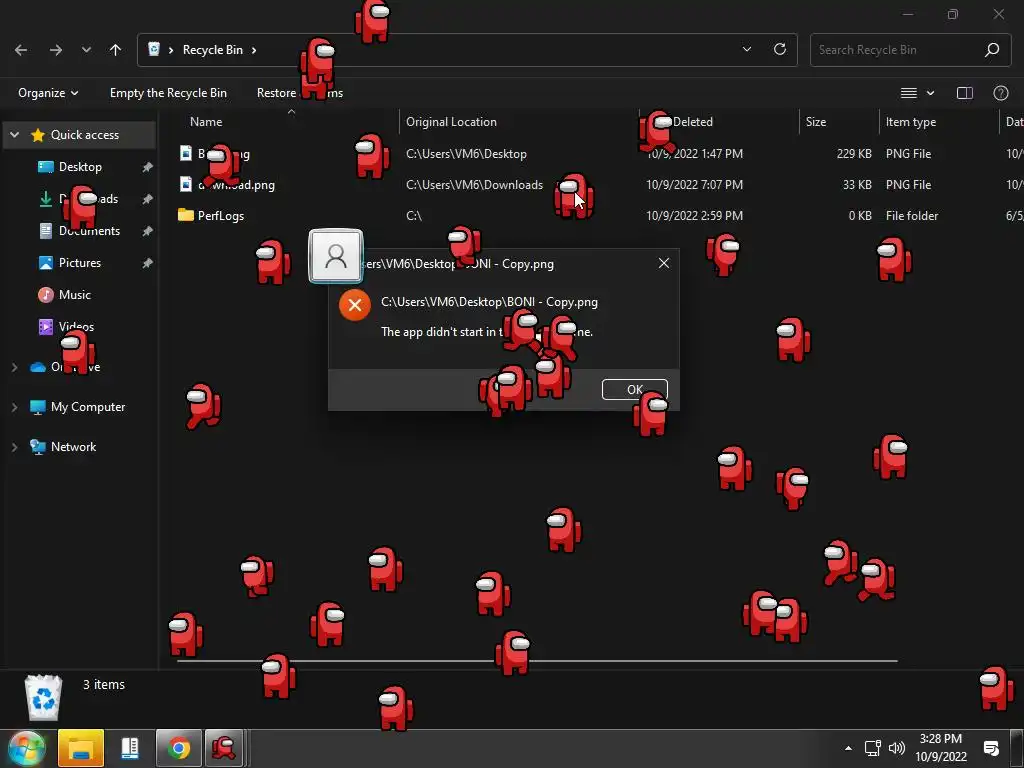
Task: Open the library app on the taskbar
Action: coord(130,748)
